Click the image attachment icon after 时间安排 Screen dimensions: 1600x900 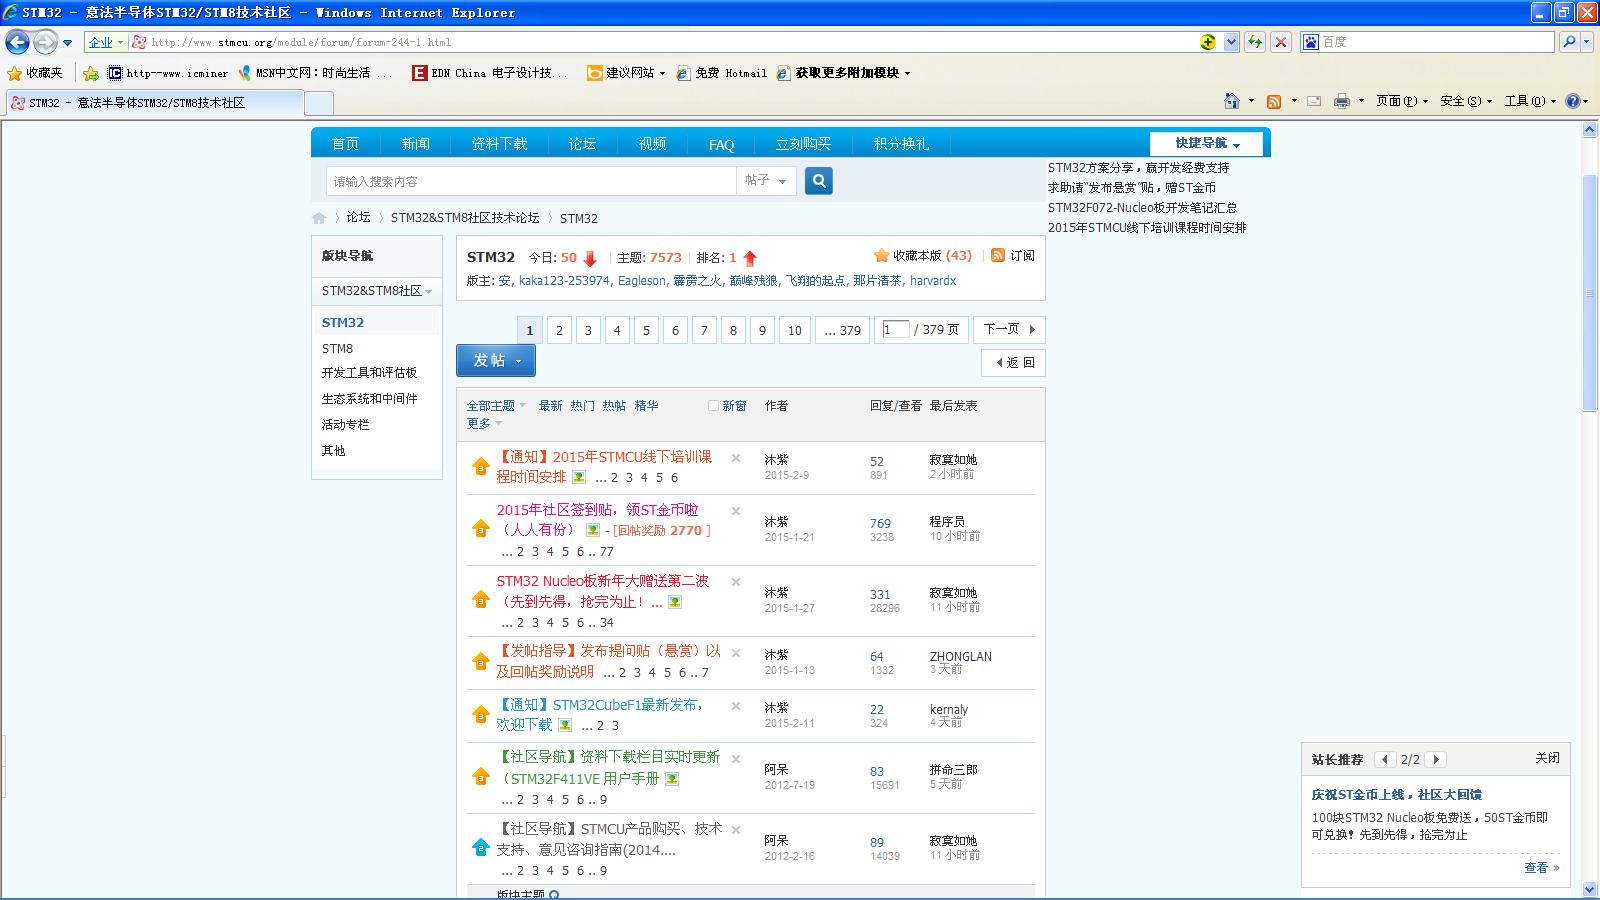click(579, 477)
